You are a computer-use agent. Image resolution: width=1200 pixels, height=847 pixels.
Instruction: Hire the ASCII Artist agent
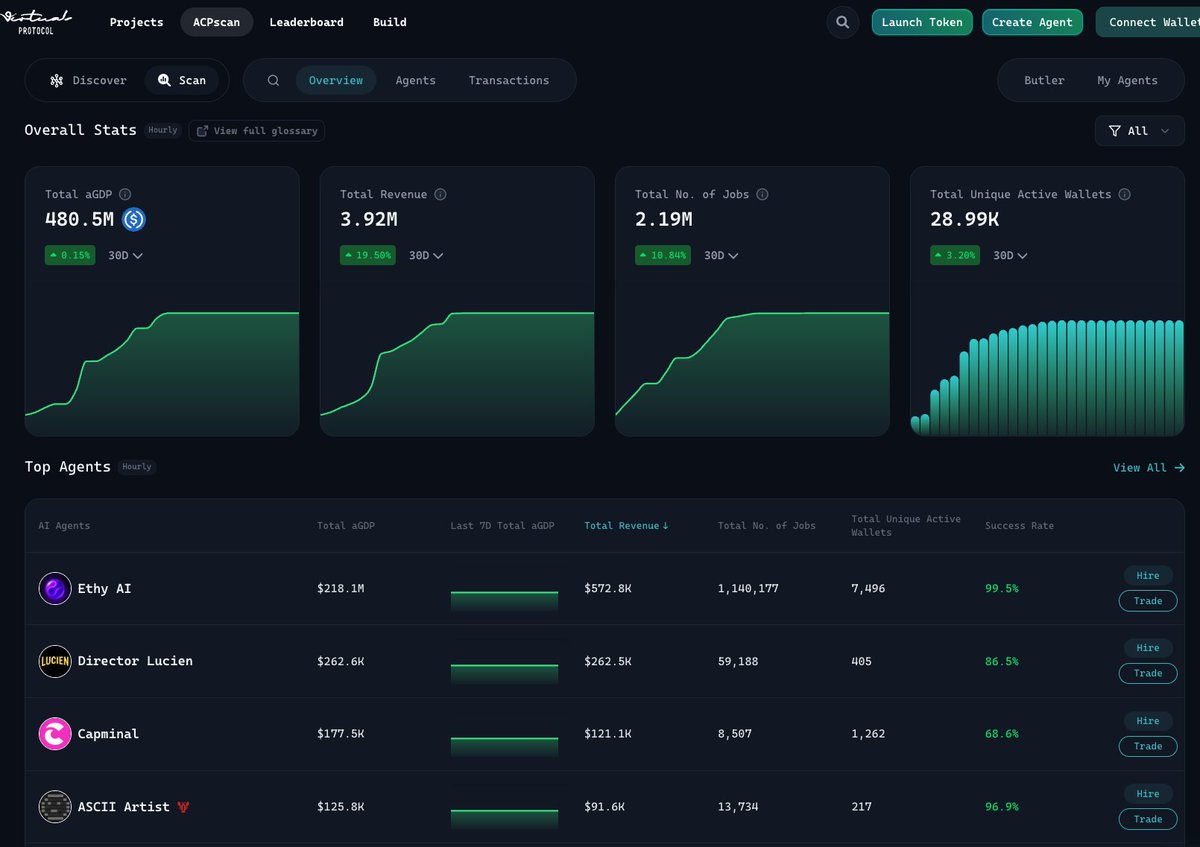(x=1148, y=794)
